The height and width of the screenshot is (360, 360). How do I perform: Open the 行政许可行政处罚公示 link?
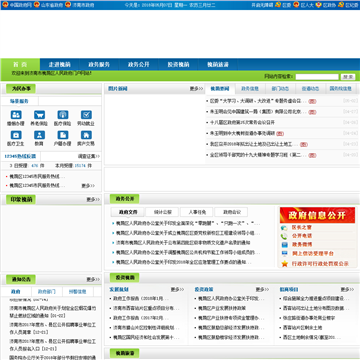pyautogui.click(x=320, y=264)
